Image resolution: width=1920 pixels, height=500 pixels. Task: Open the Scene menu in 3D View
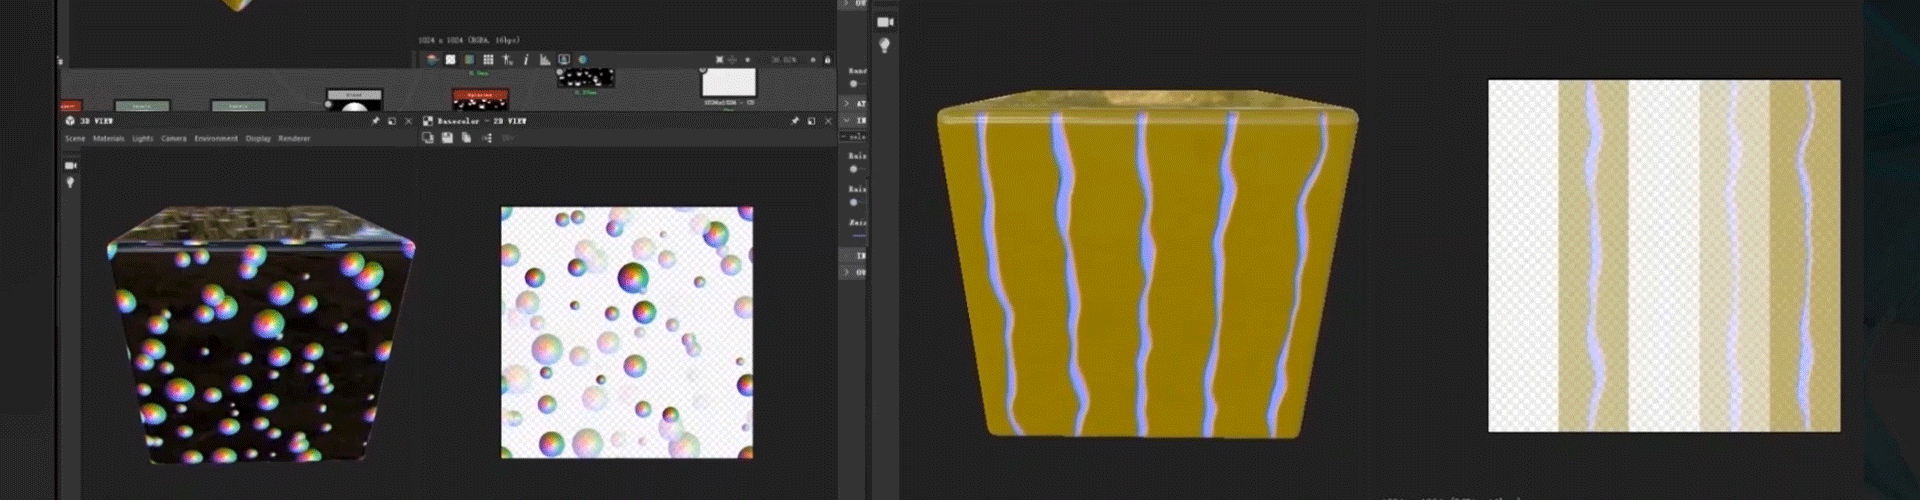click(x=75, y=139)
